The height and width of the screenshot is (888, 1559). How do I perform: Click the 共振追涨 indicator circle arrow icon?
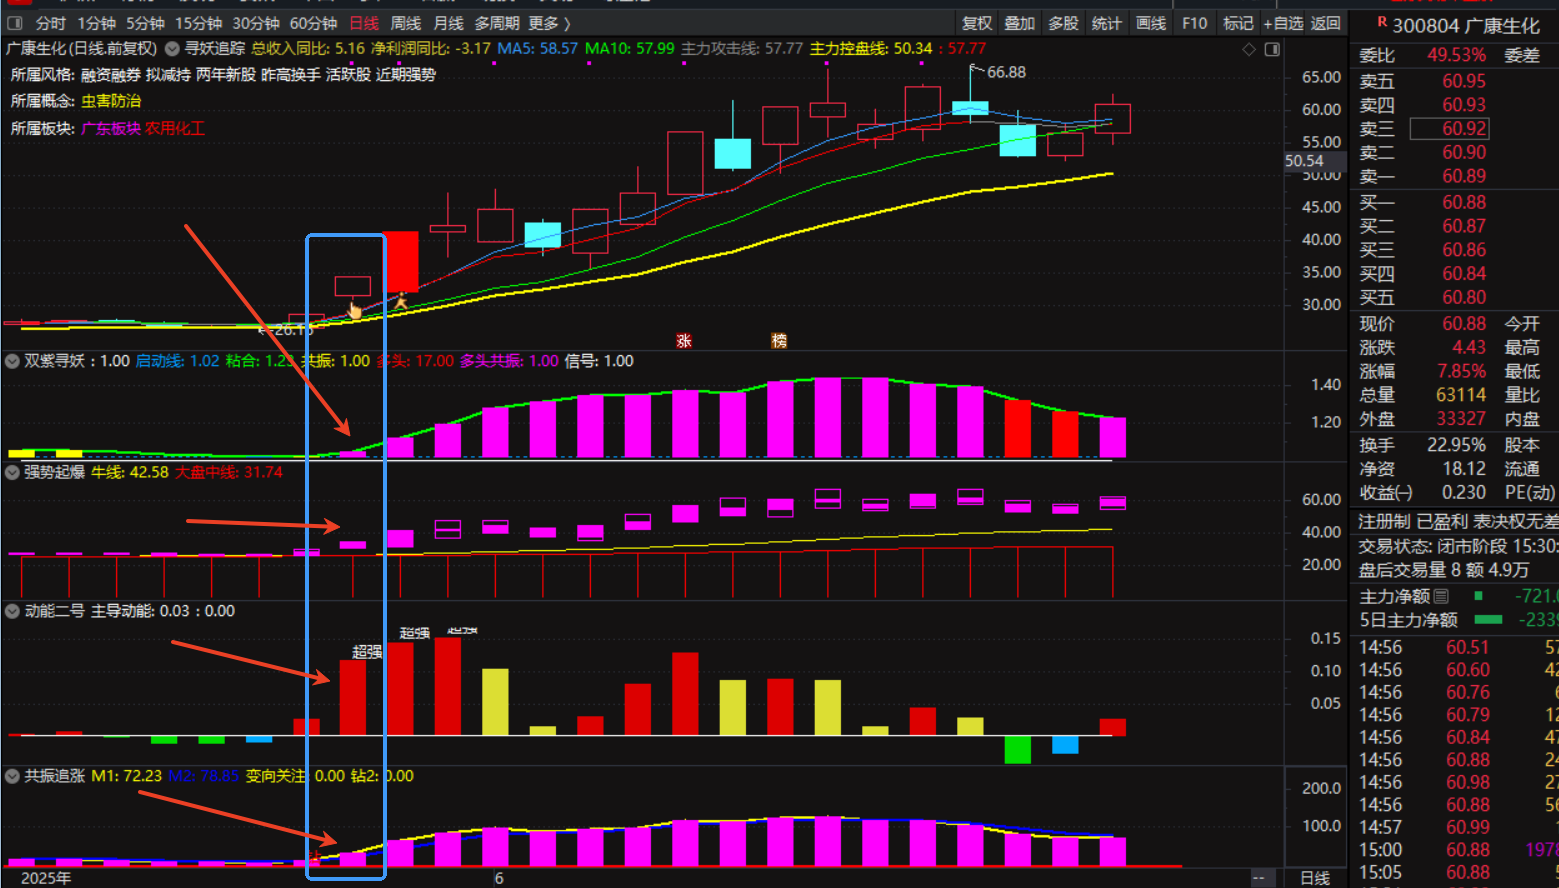12,776
